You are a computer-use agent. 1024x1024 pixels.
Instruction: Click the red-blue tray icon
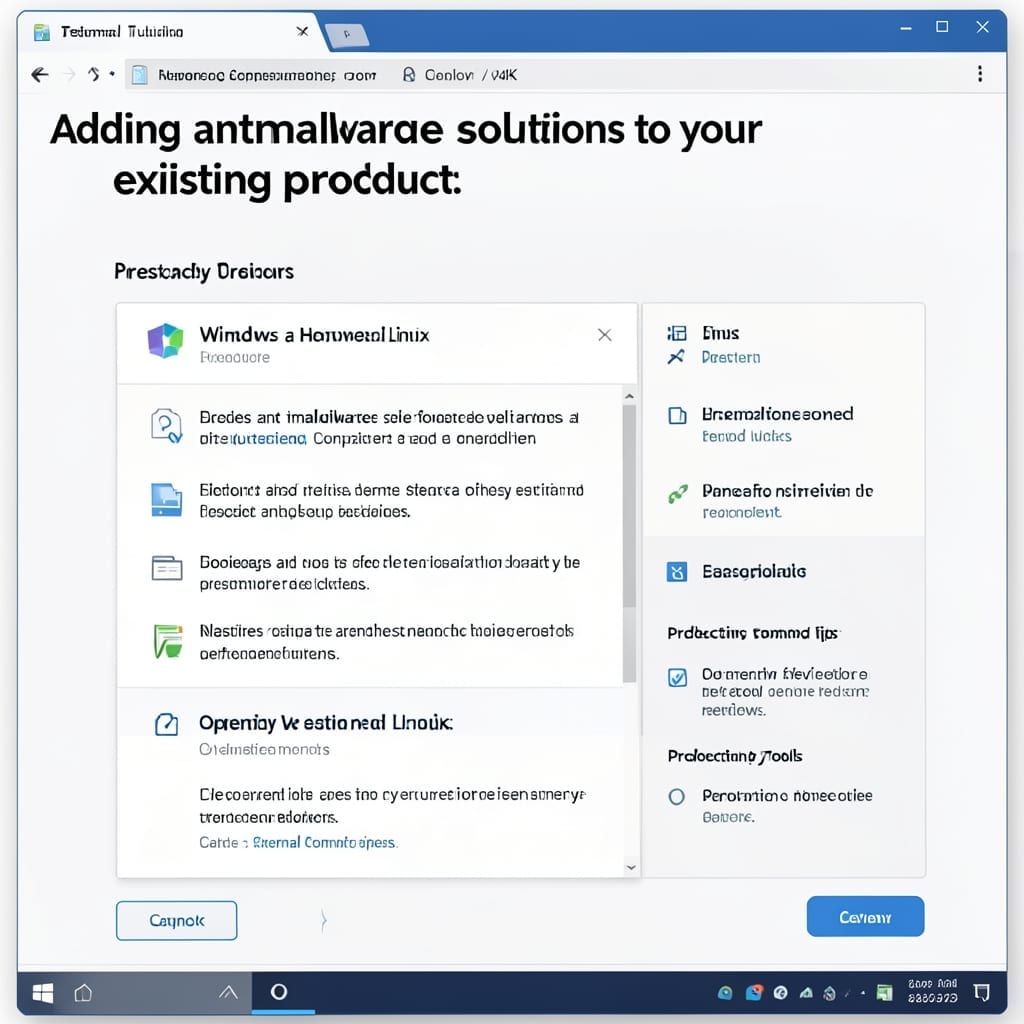(x=754, y=993)
